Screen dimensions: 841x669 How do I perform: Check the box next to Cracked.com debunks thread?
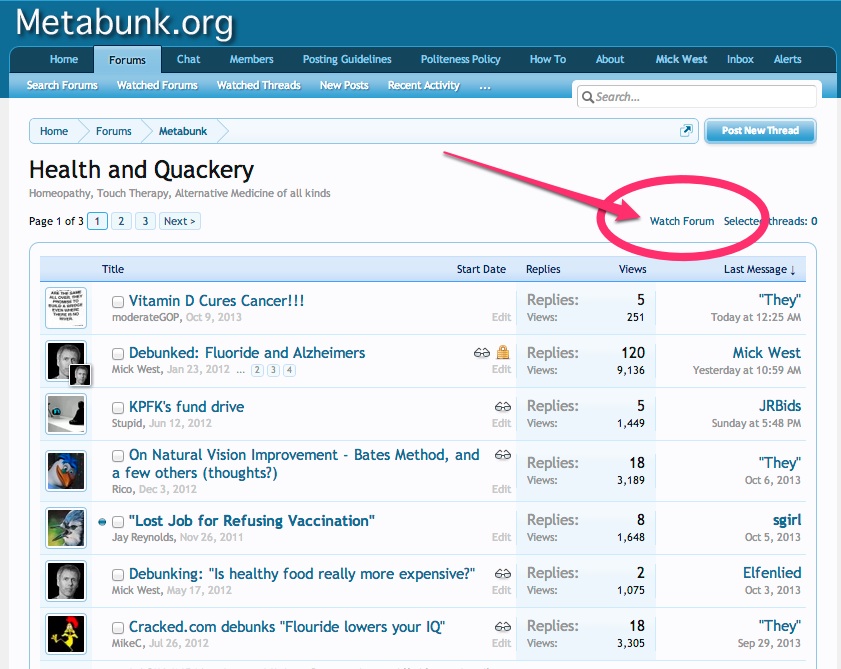coord(118,628)
